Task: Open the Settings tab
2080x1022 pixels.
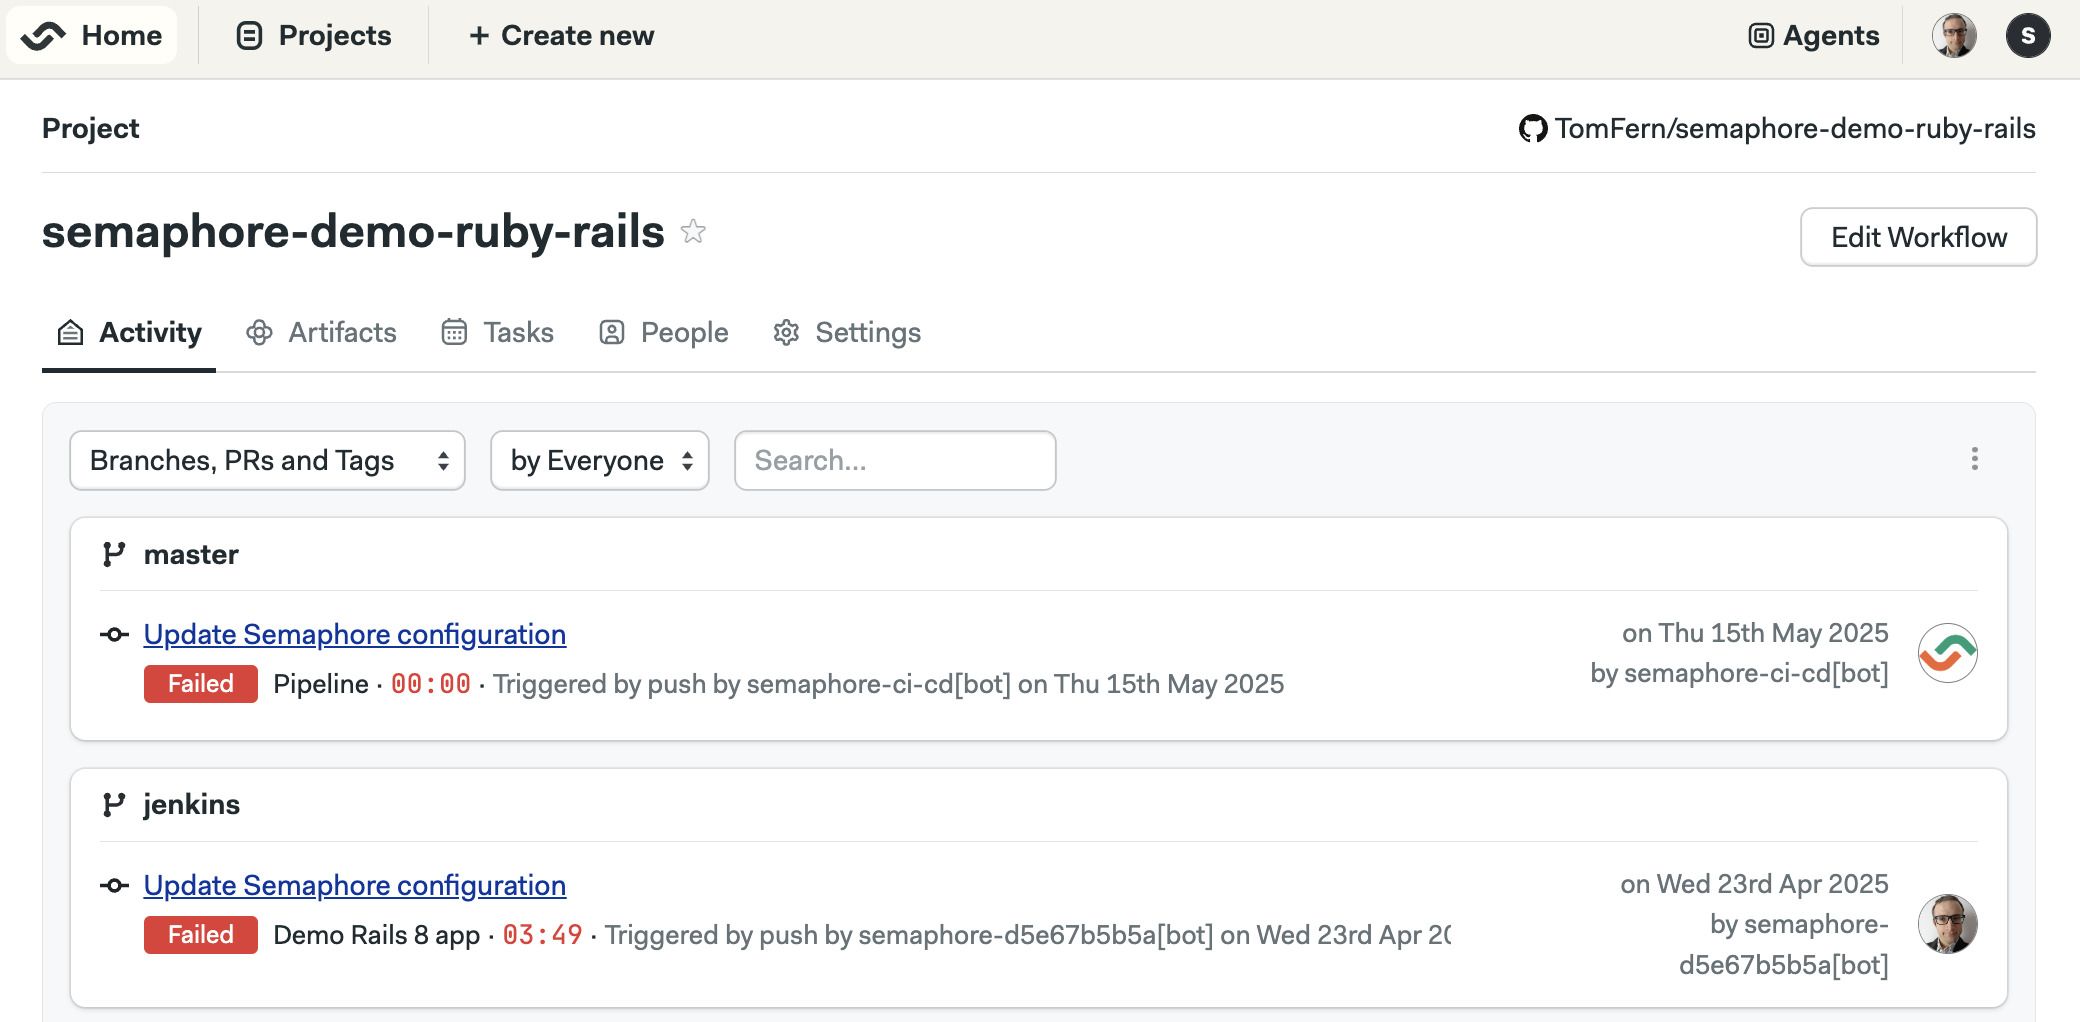Action: click(847, 333)
